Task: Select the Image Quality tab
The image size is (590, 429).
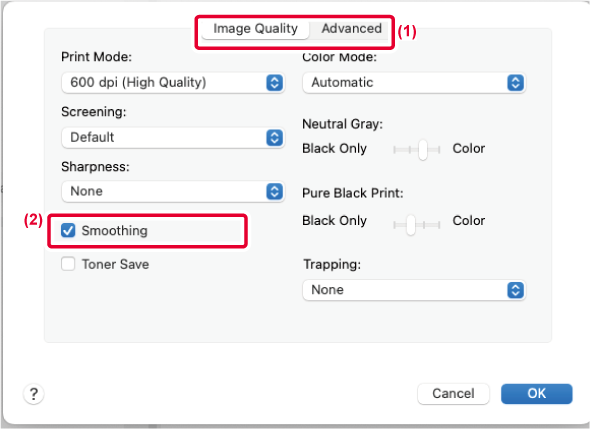Action: pos(255,29)
